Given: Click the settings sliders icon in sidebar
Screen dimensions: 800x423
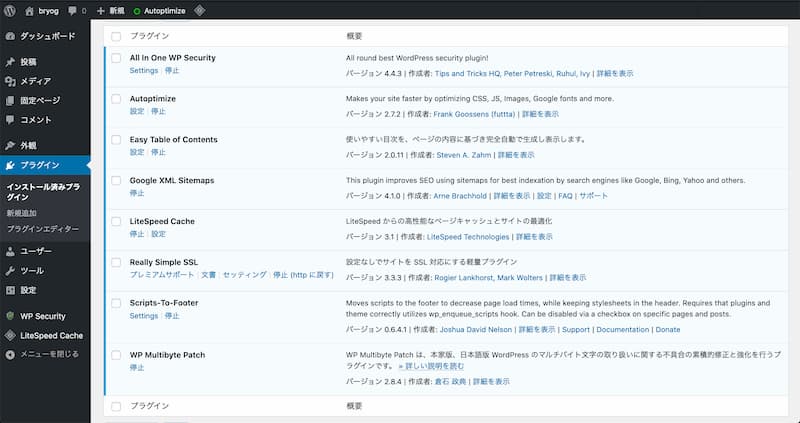Looking at the screenshot, I should [x=10, y=290].
